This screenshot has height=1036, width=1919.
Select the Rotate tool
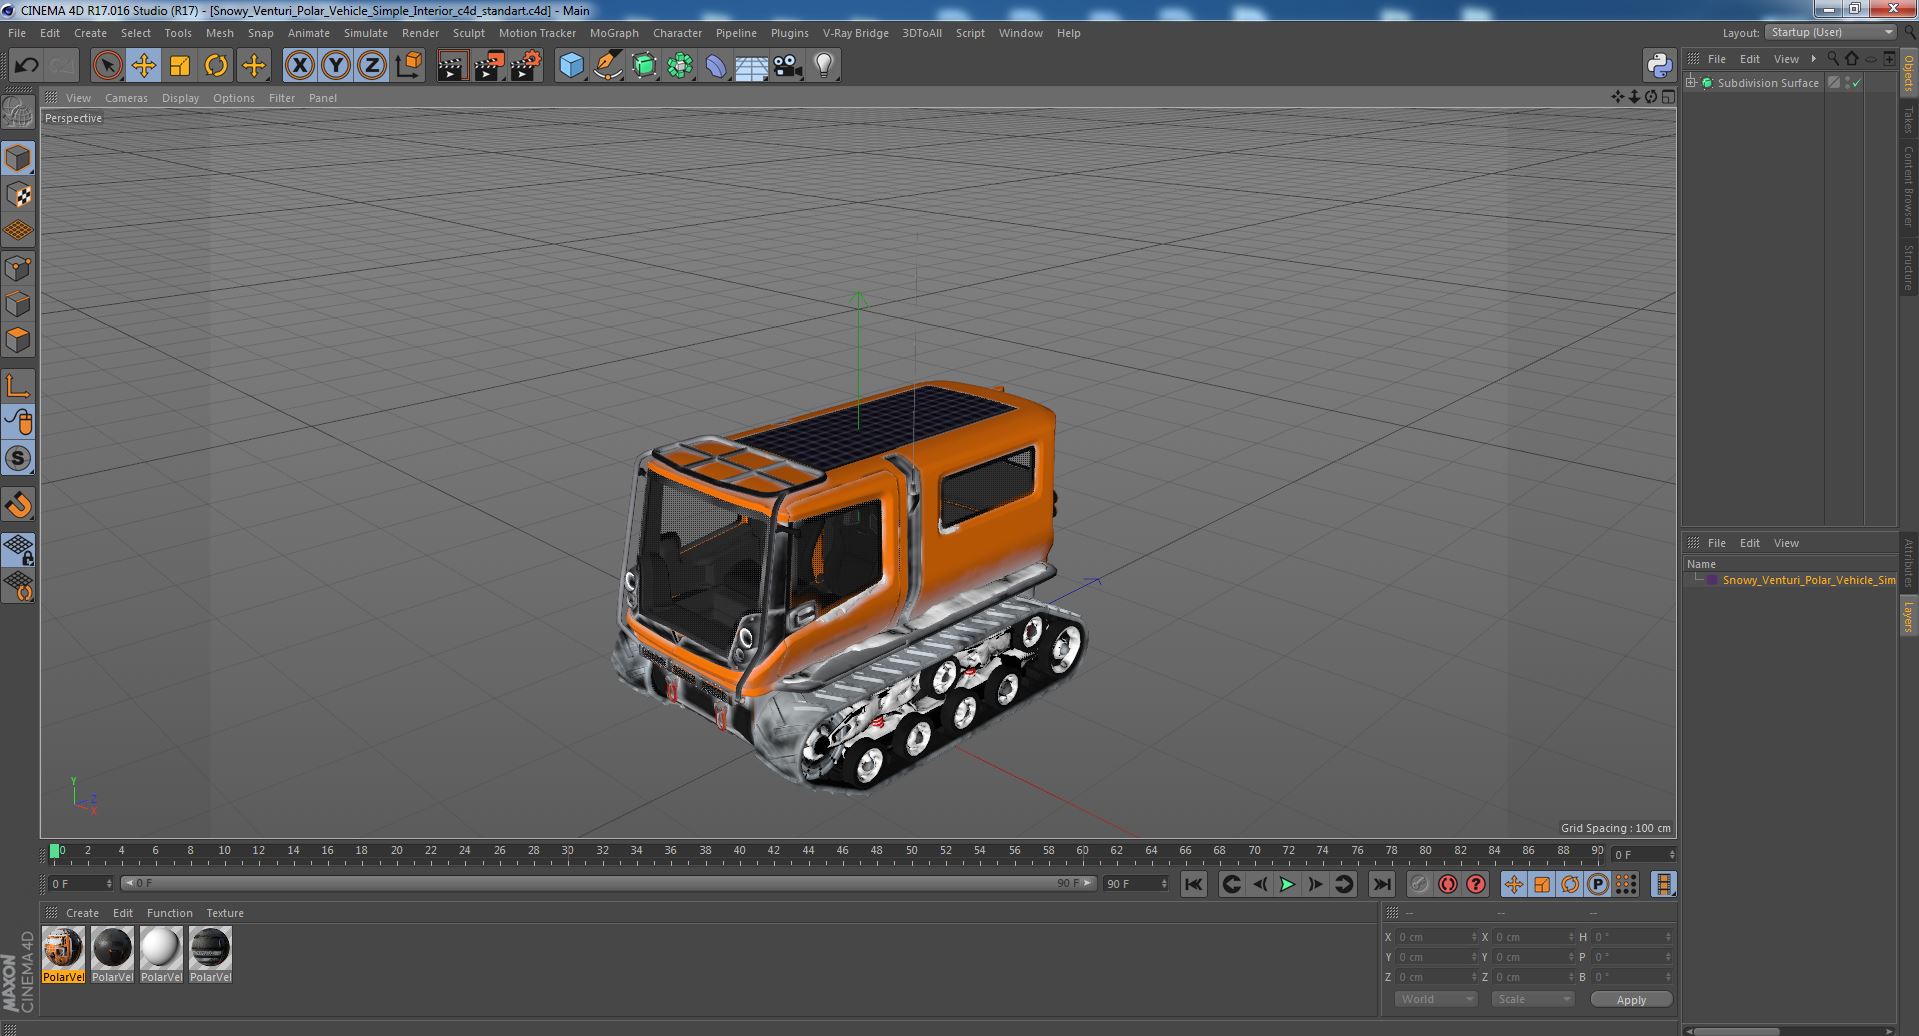(216, 66)
